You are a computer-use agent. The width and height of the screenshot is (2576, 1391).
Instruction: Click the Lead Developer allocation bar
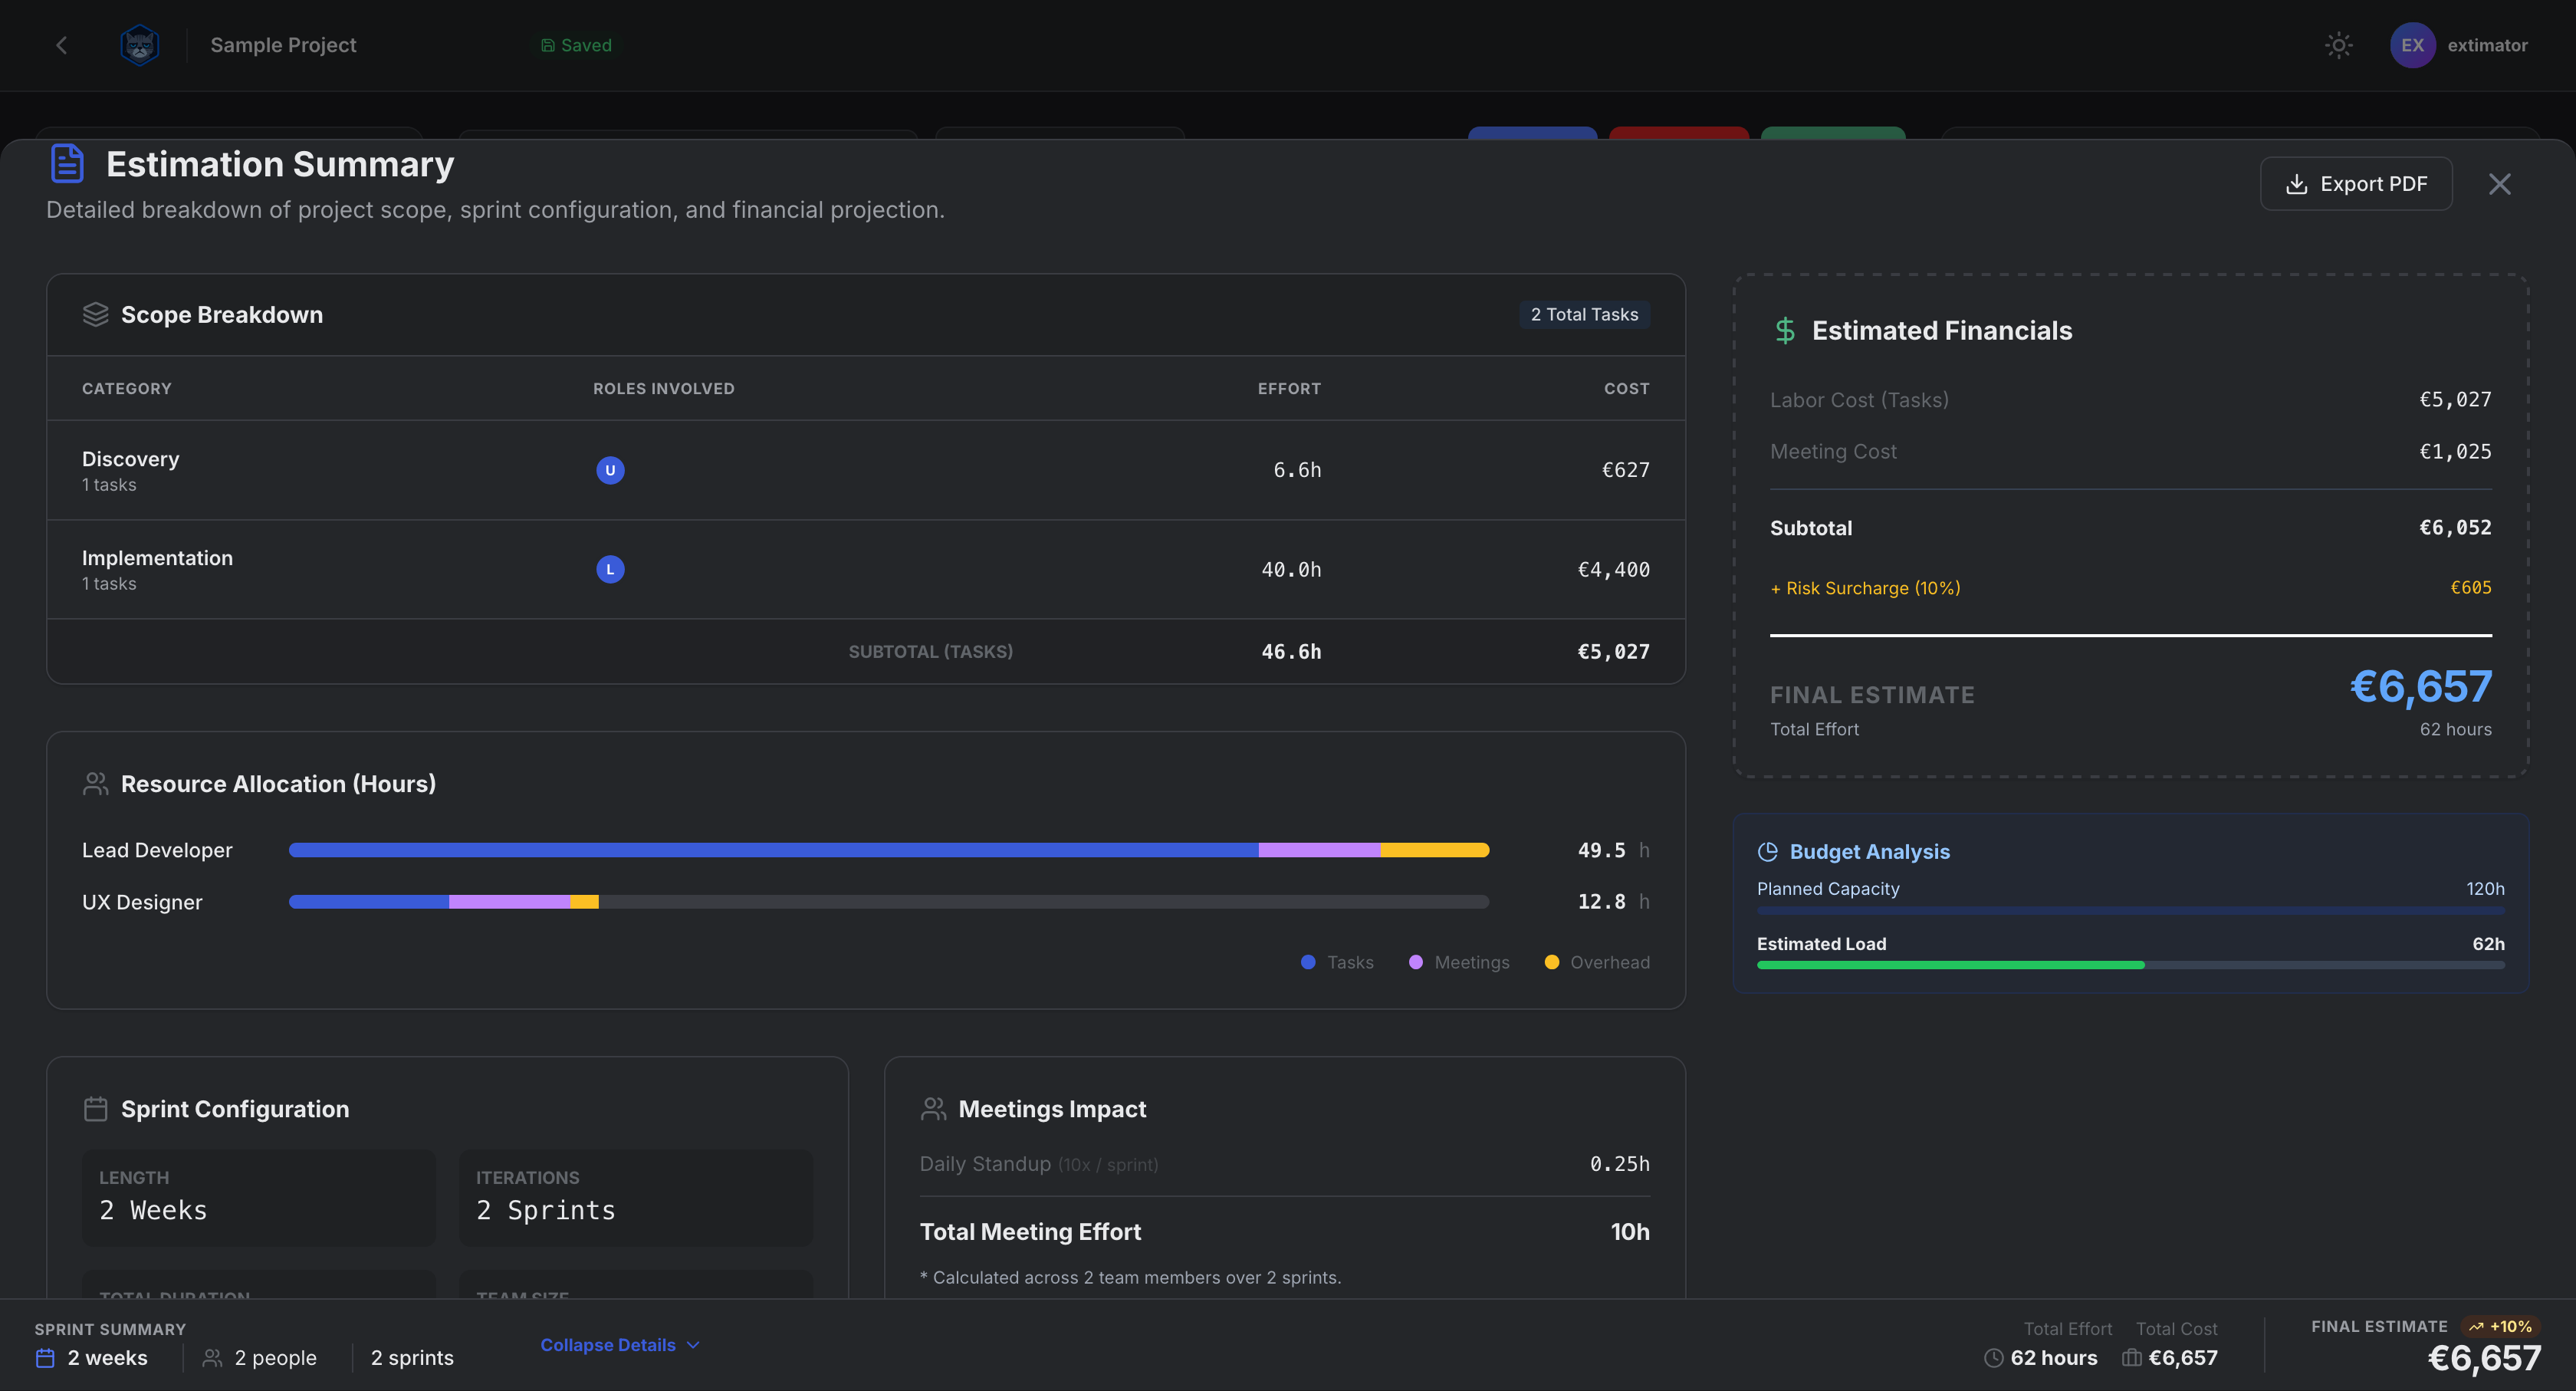(889, 850)
